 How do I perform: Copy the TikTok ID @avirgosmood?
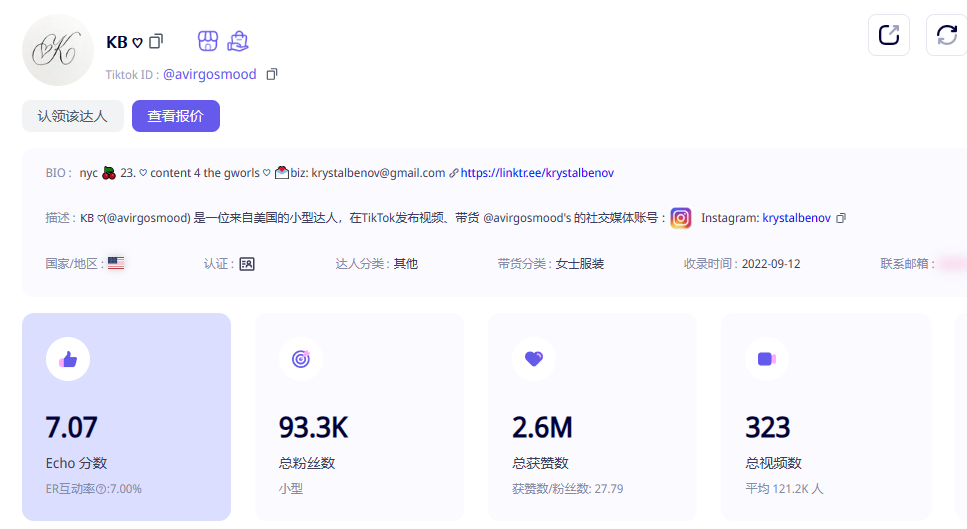point(272,74)
